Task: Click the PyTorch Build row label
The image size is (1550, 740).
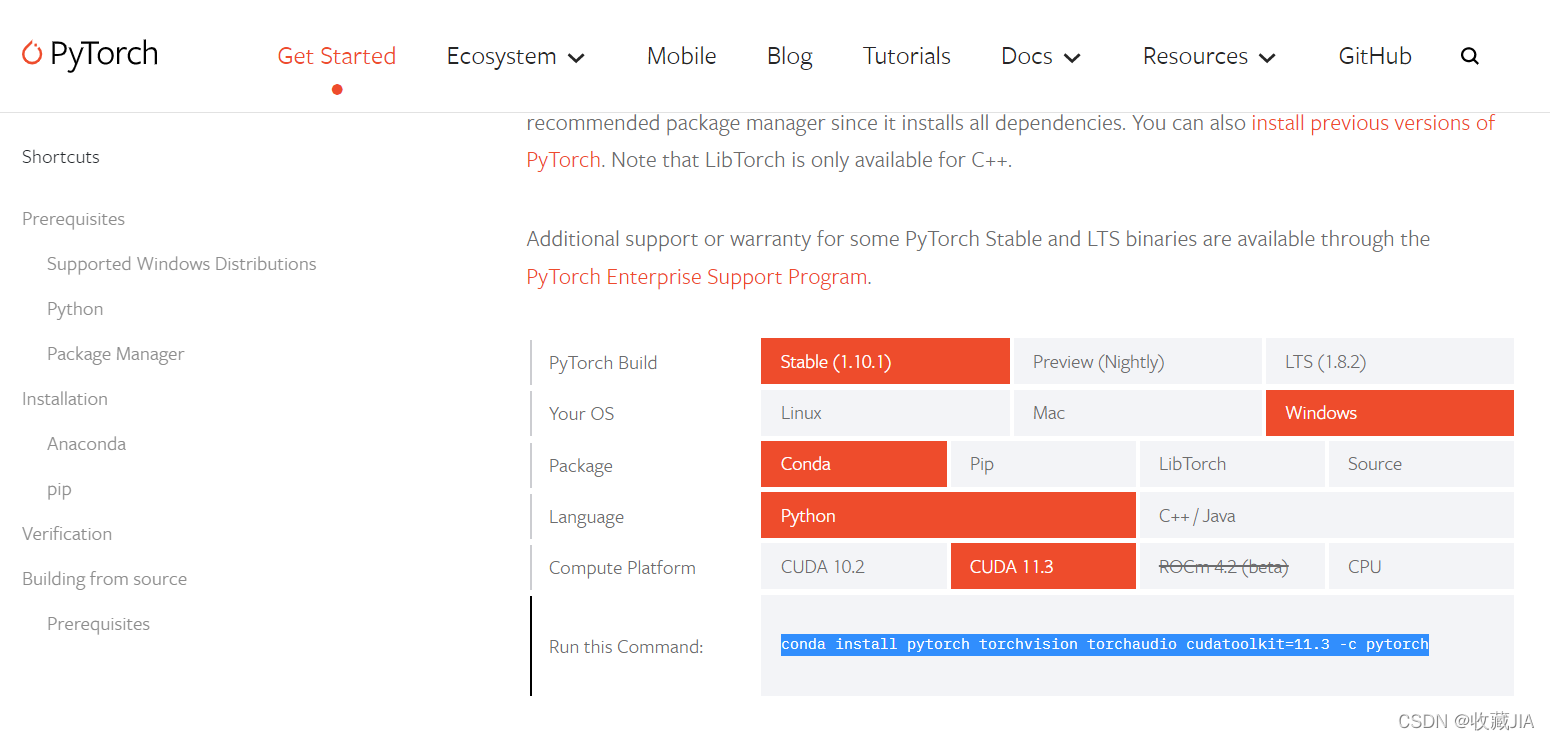Action: click(x=603, y=363)
